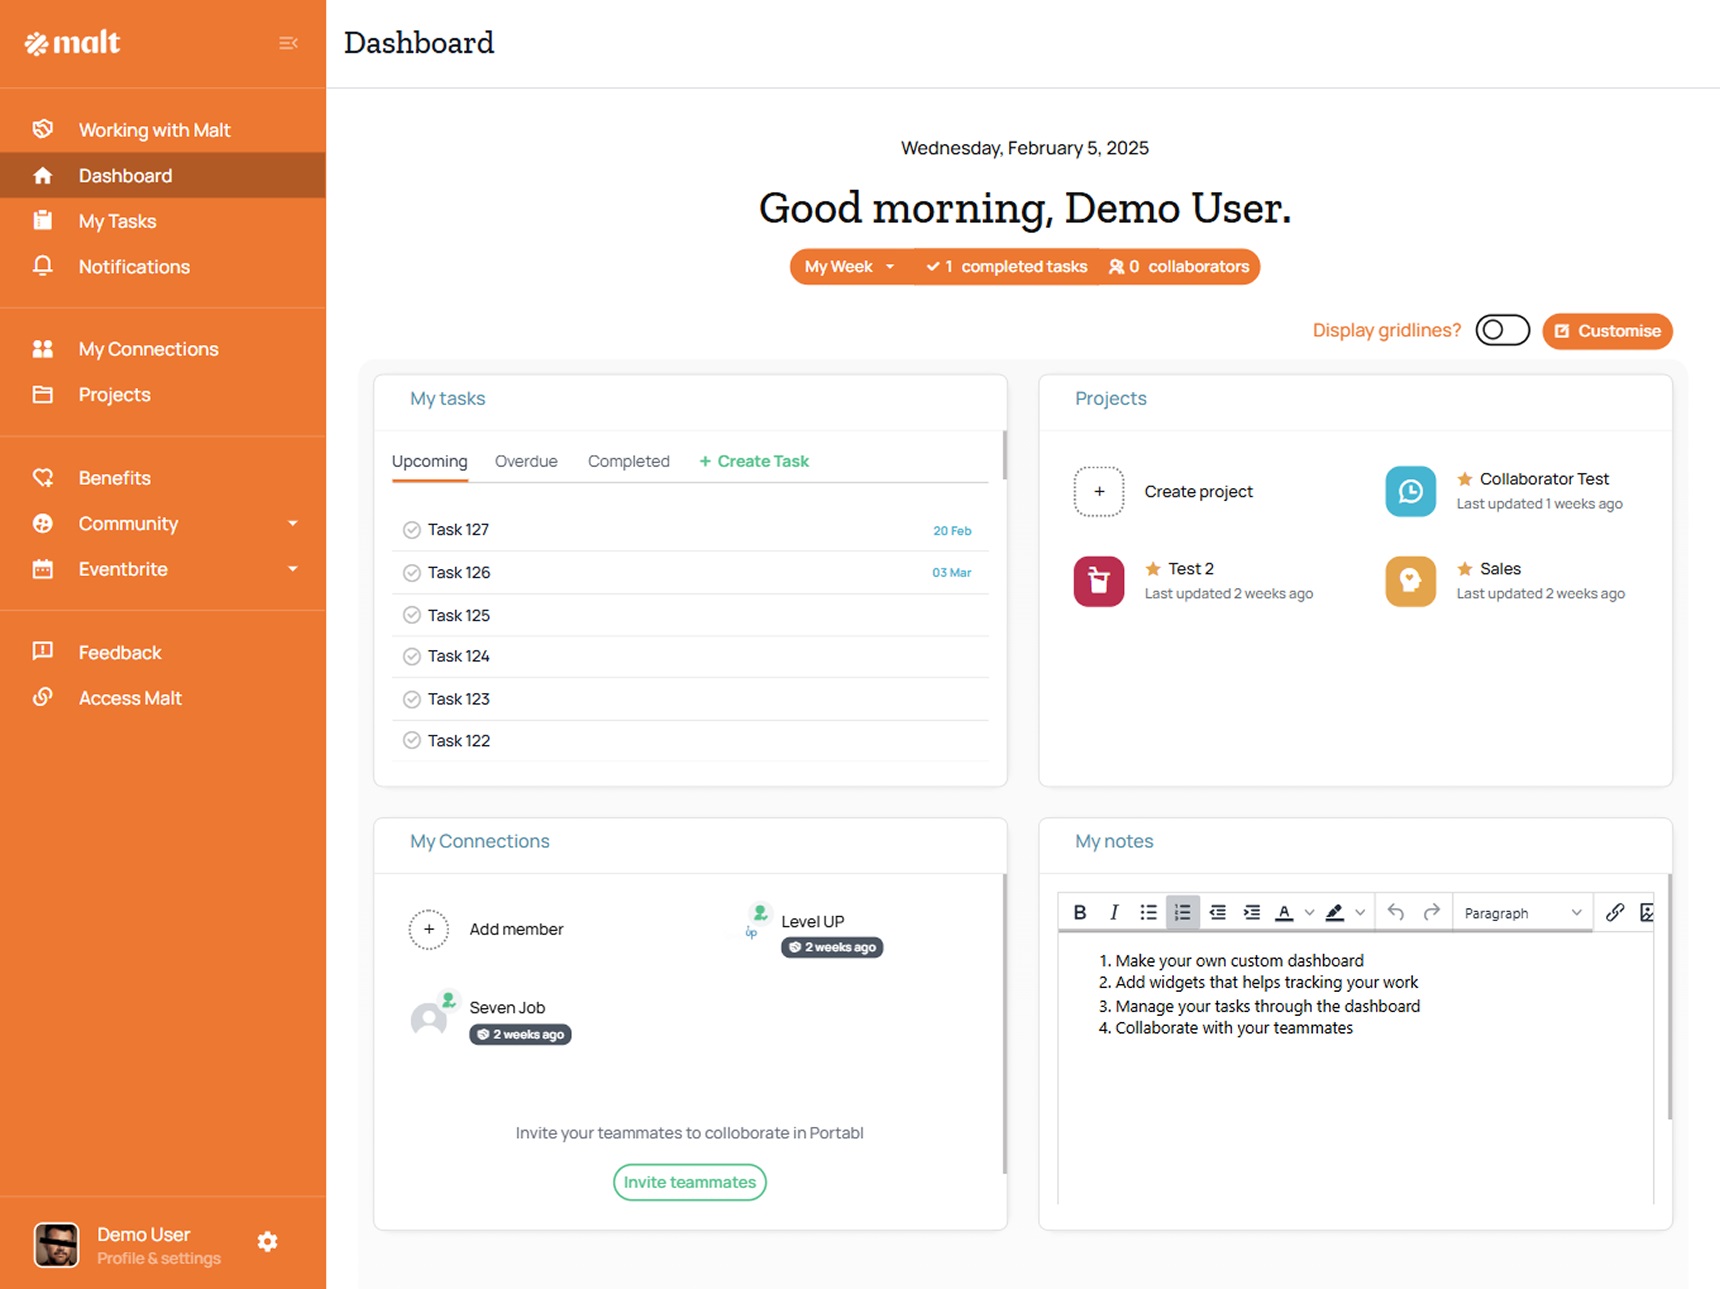The height and width of the screenshot is (1289, 1720).
Task: Mark Task 127 as complete
Action: coord(411,530)
